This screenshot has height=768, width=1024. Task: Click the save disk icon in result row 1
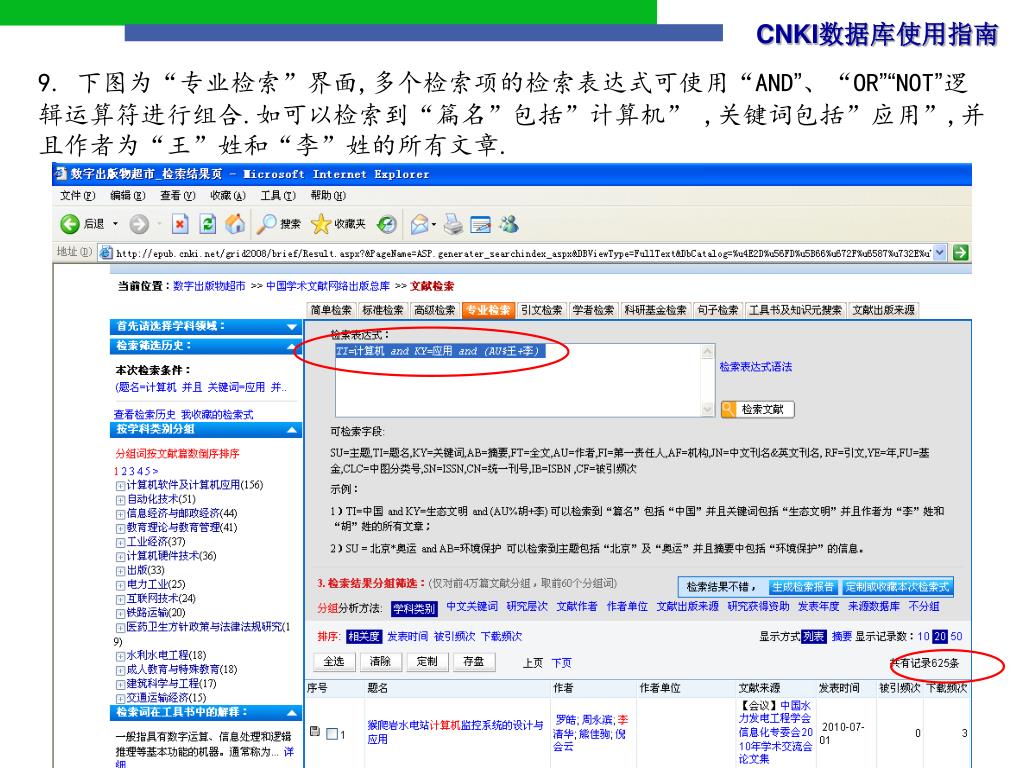point(315,731)
